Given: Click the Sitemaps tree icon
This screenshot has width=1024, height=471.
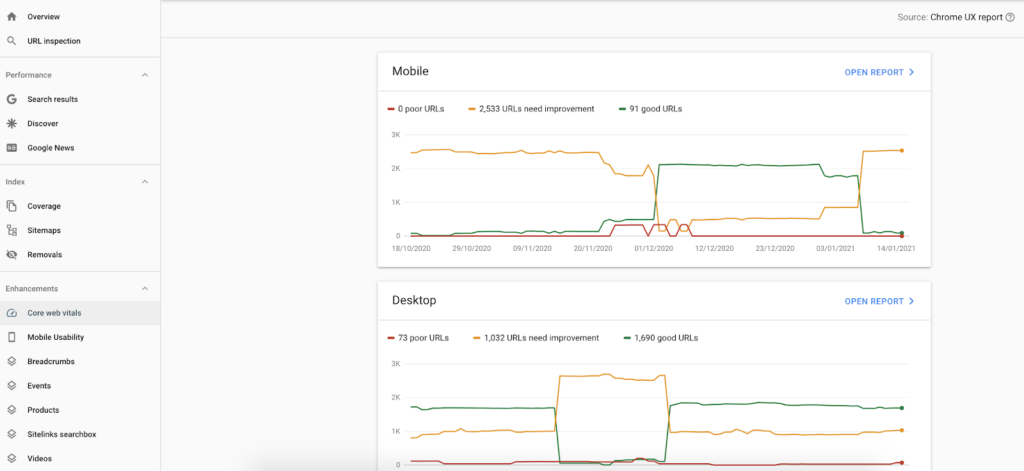Looking at the screenshot, I should (11, 230).
